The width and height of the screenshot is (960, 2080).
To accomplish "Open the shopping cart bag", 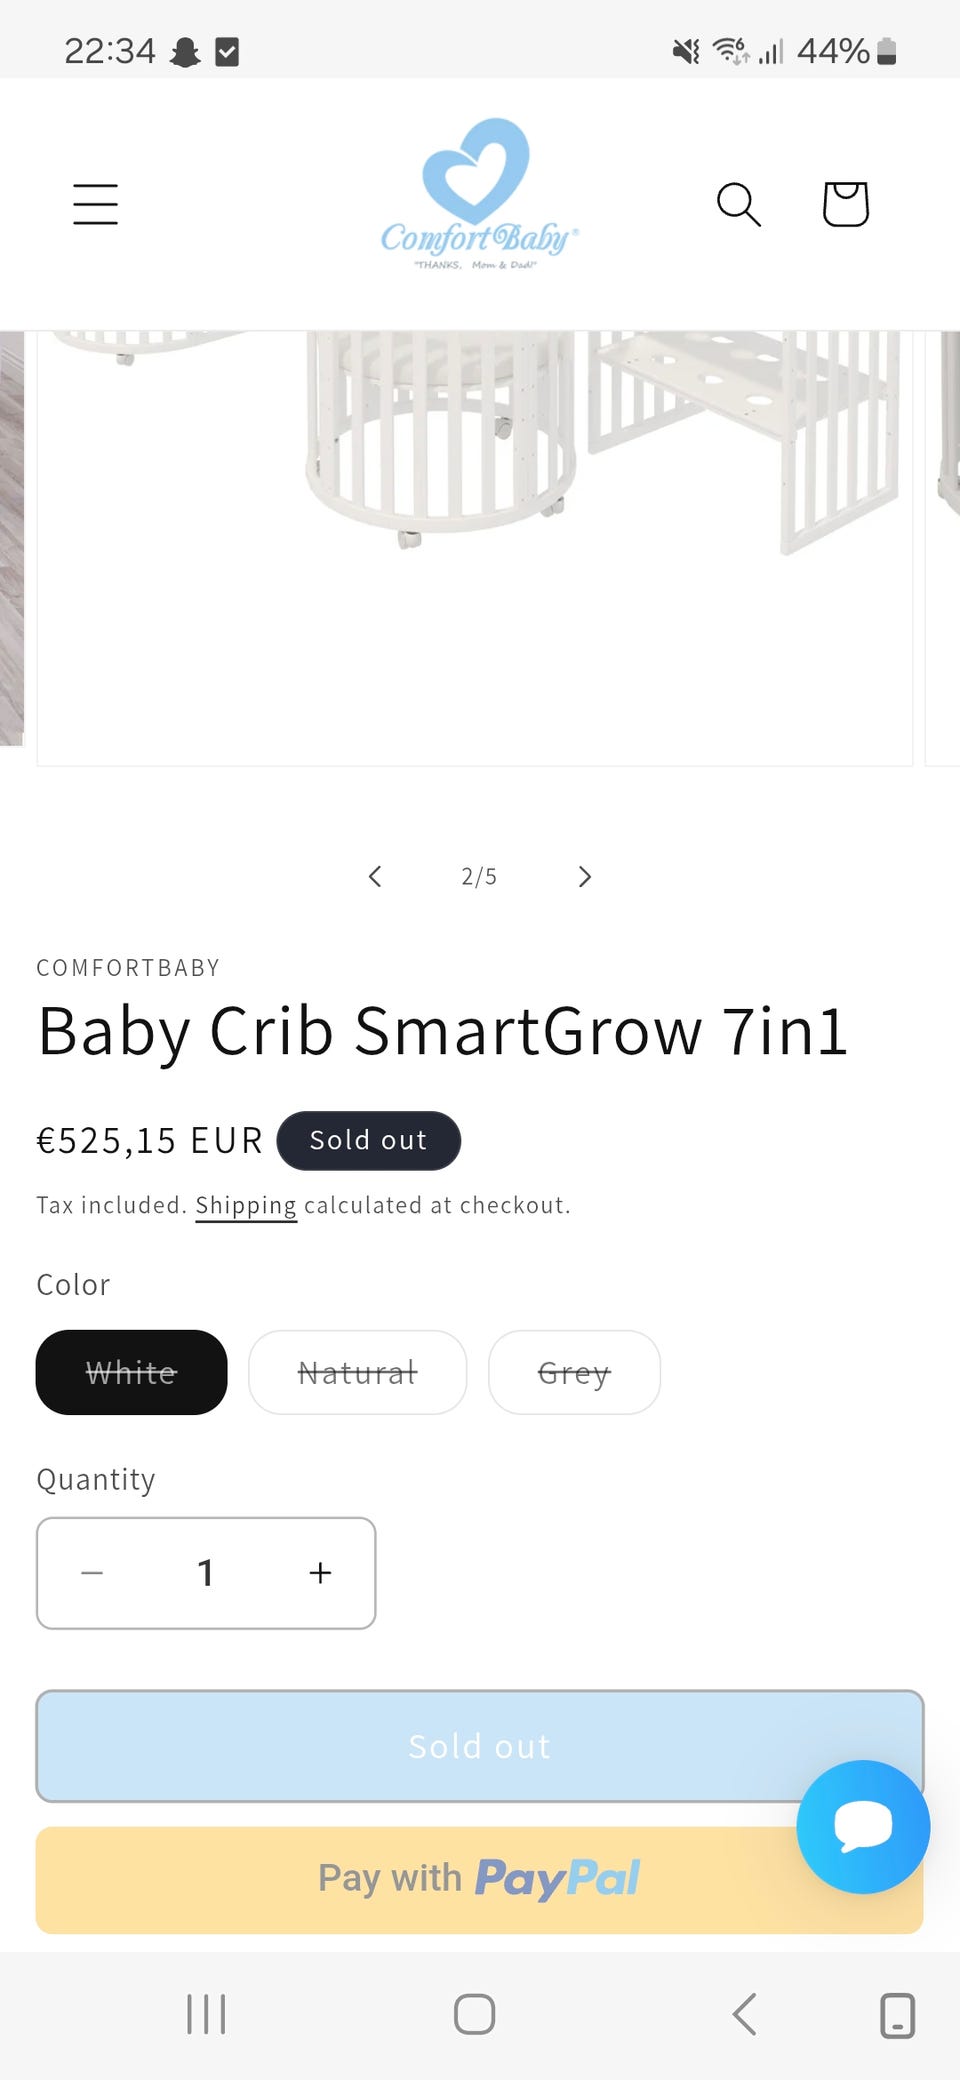I will pos(845,204).
